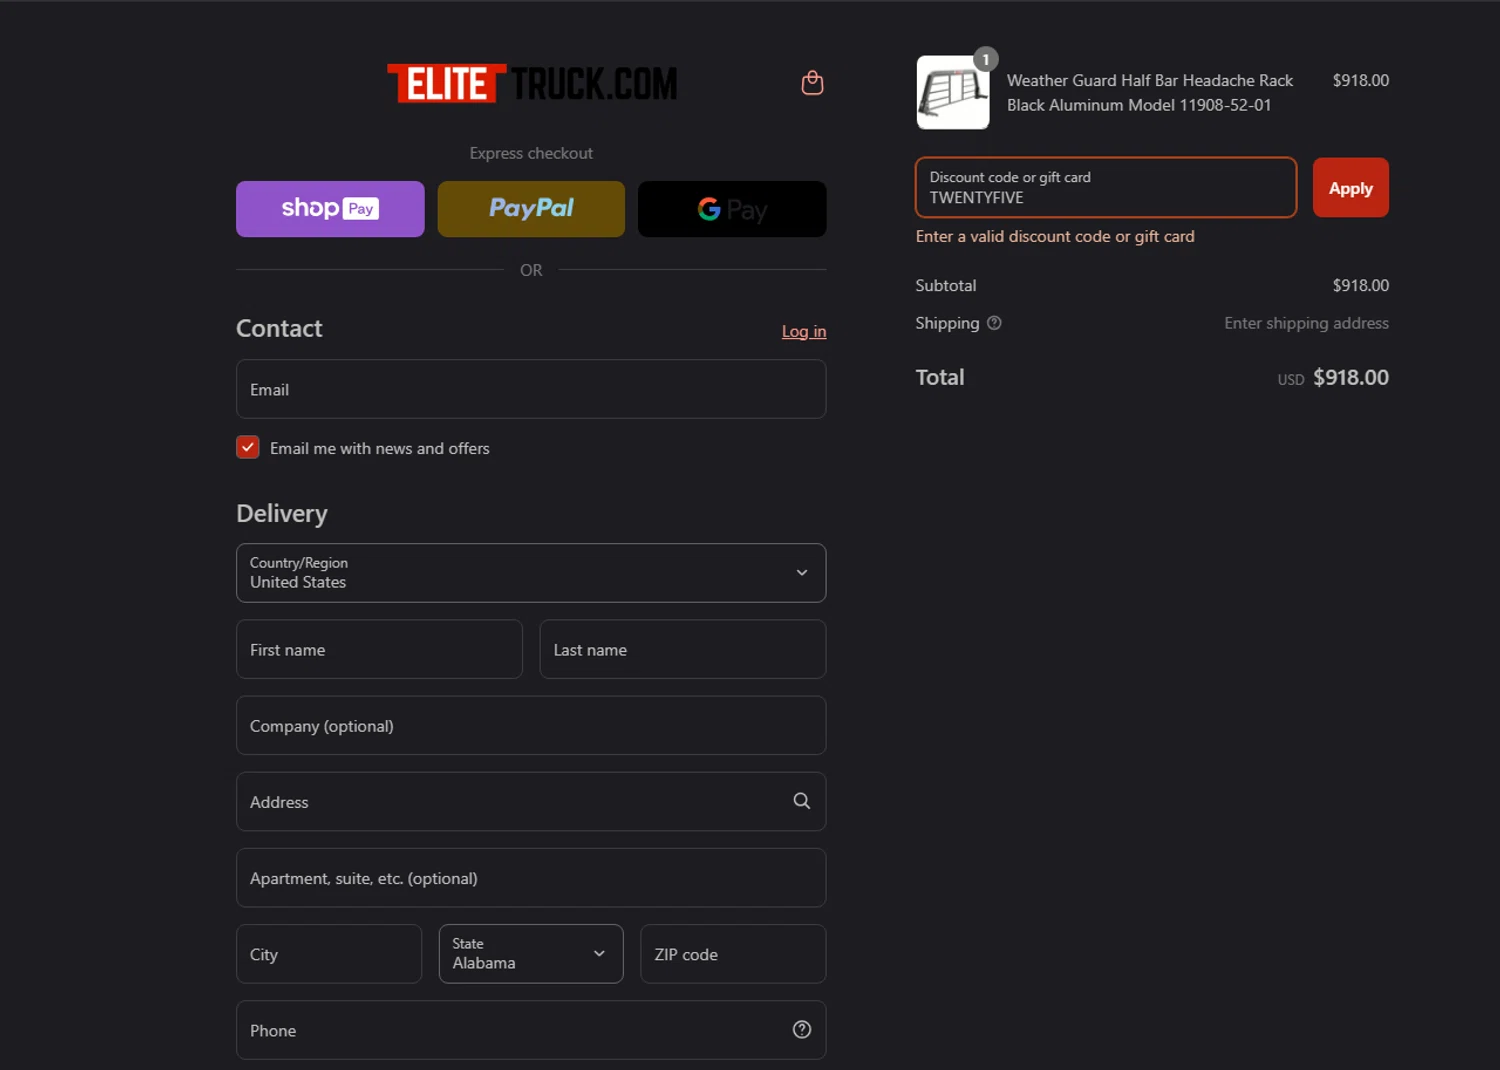
Task: Focus the Company (optional) field
Action: click(x=531, y=725)
